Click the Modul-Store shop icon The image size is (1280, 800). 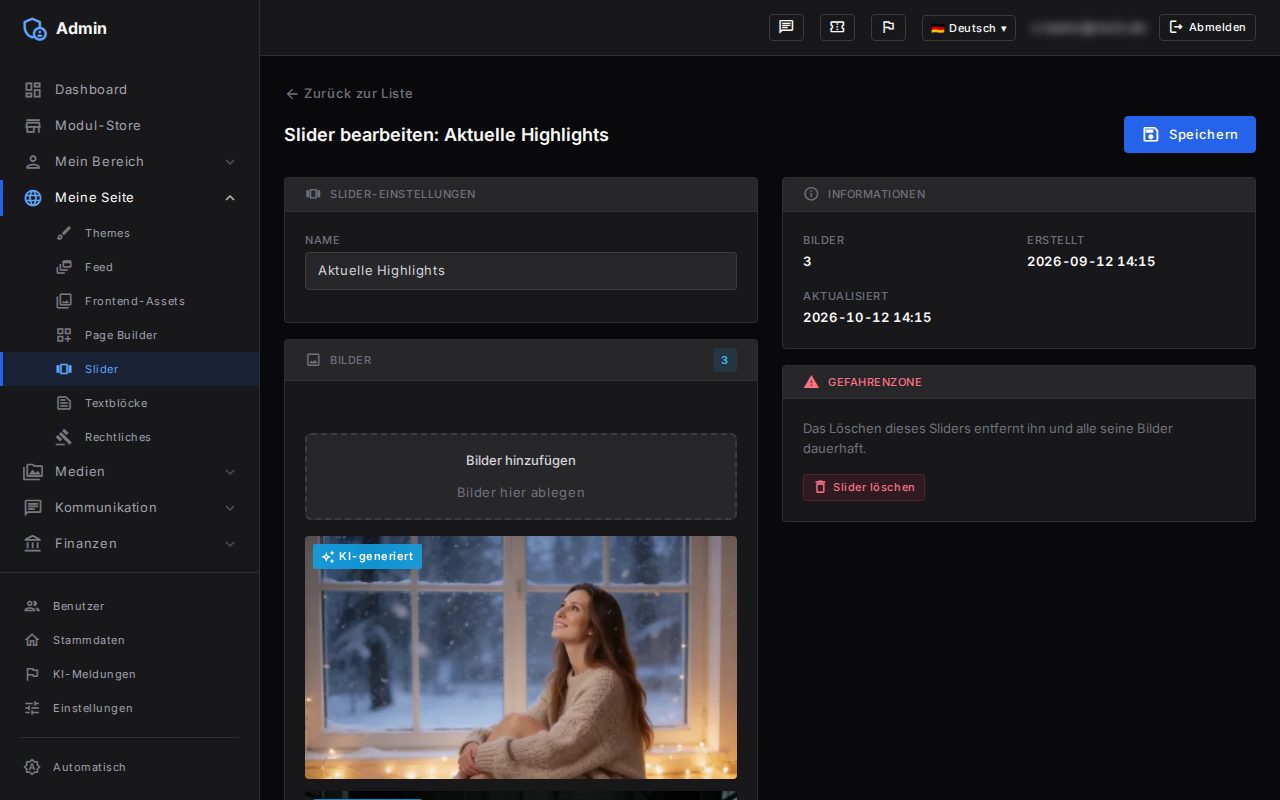pyautogui.click(x=33, y=126)
